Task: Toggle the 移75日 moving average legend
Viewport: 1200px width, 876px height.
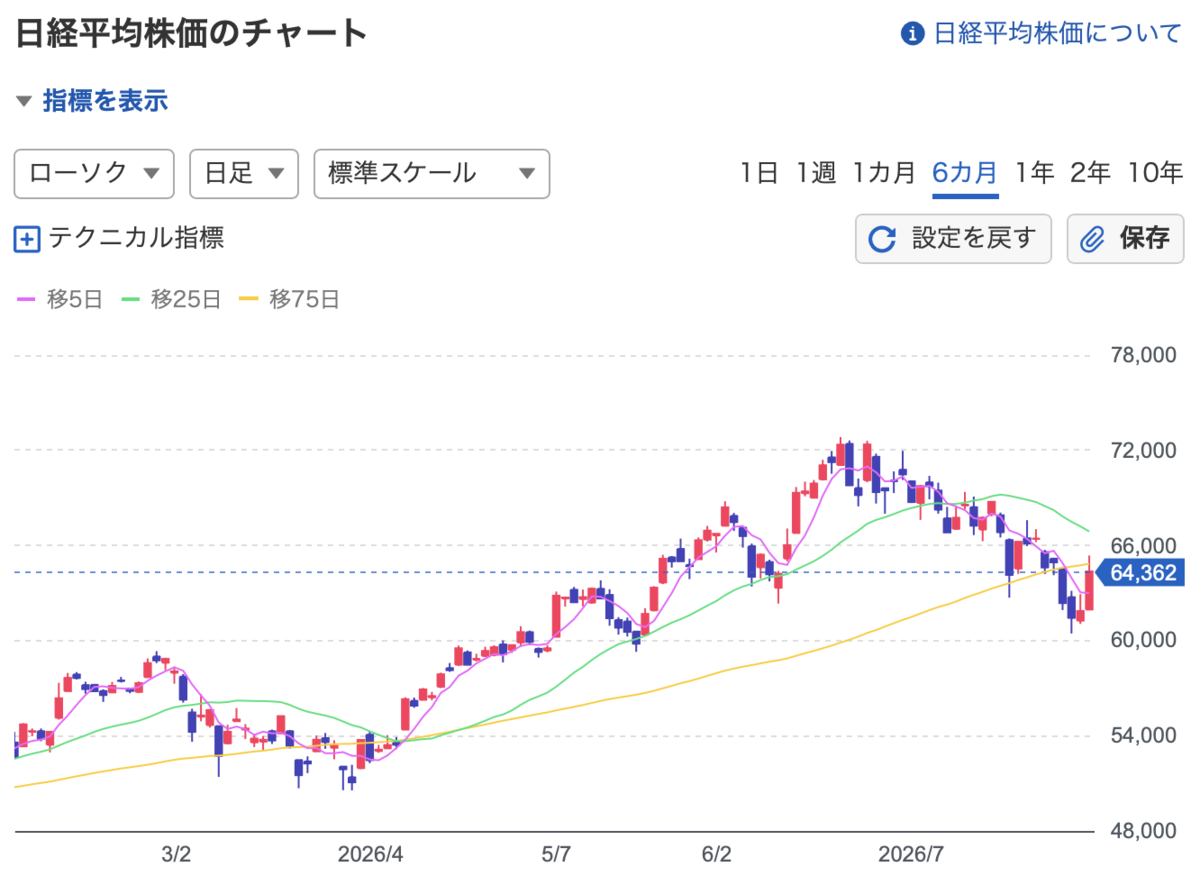Action: 289,298
